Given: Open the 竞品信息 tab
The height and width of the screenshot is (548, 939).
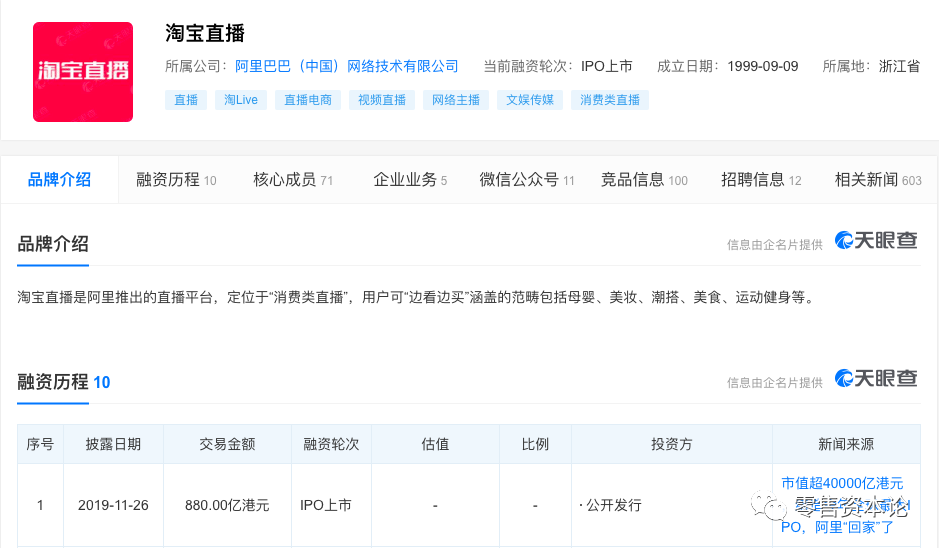Looking at the screenshot, I should click(644, 180).
